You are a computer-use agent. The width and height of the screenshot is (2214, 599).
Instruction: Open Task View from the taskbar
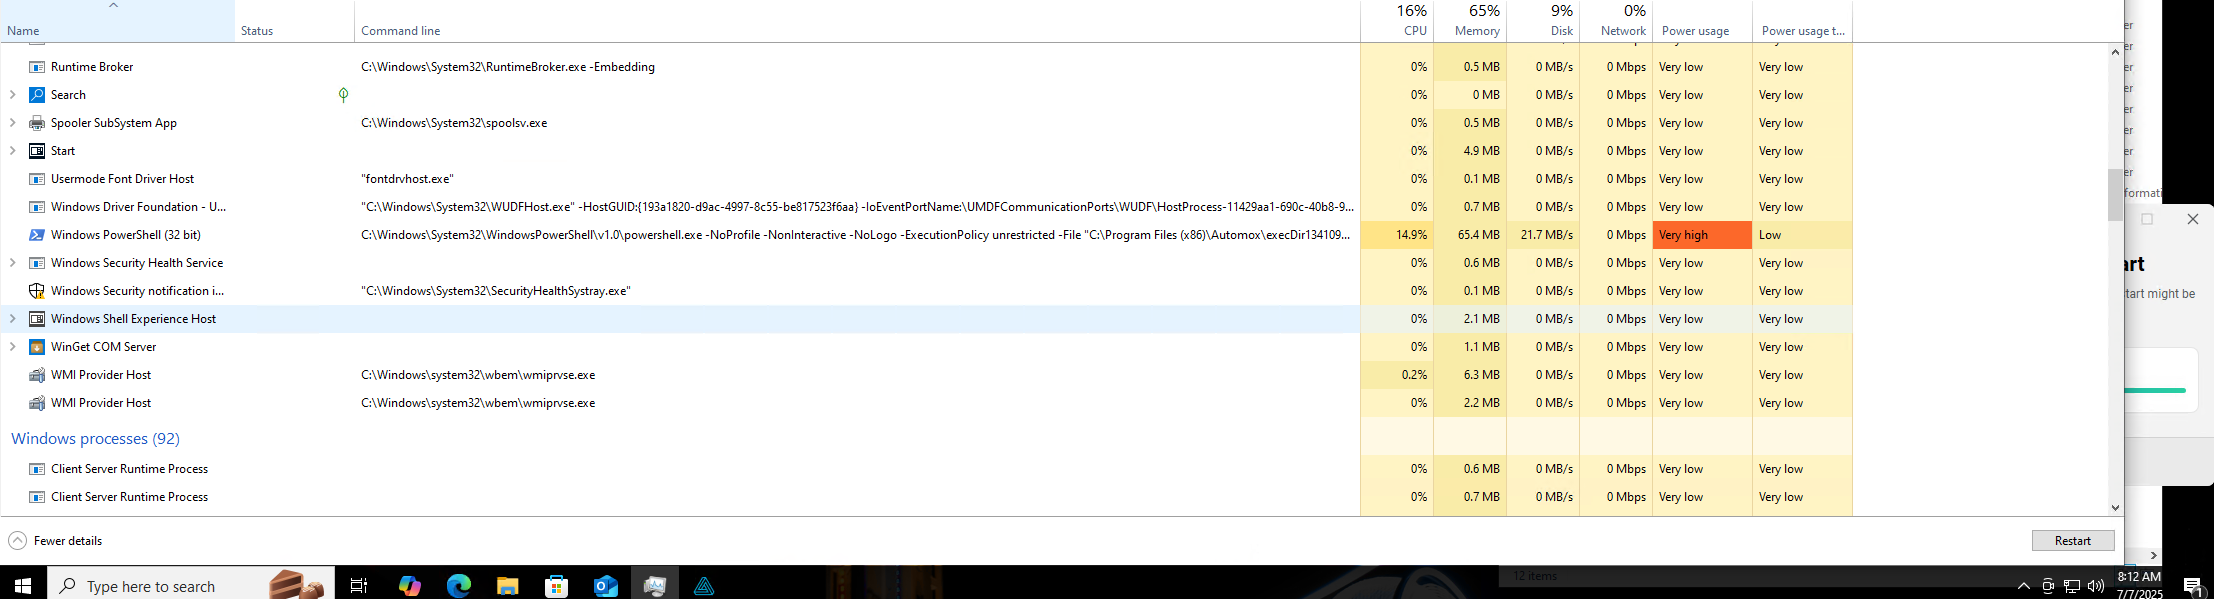pos(358,586)
